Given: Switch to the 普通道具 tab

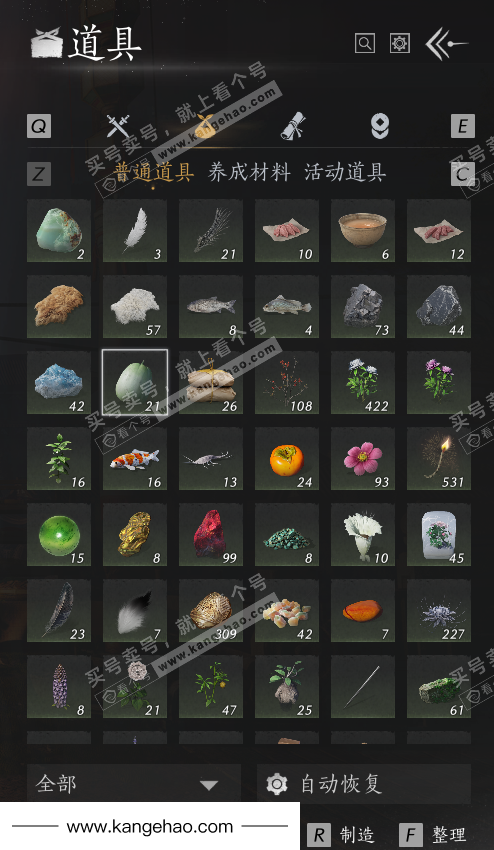Looking at the screenshot, I should click(154, 172).
